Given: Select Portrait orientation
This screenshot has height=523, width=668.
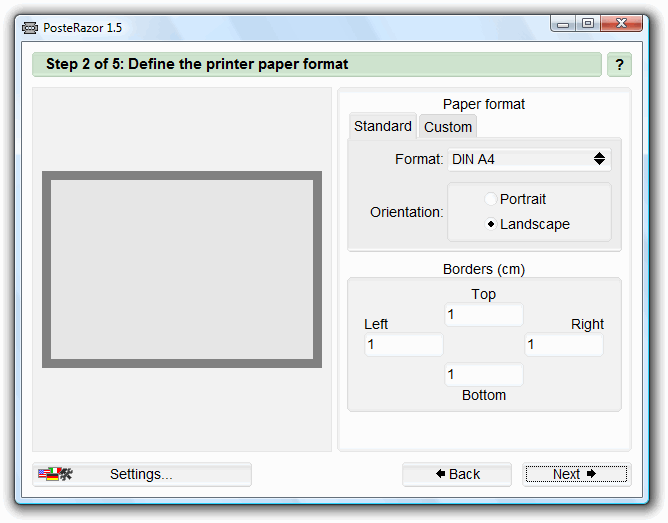Looking at the screenshot, I should coord(491,199).
